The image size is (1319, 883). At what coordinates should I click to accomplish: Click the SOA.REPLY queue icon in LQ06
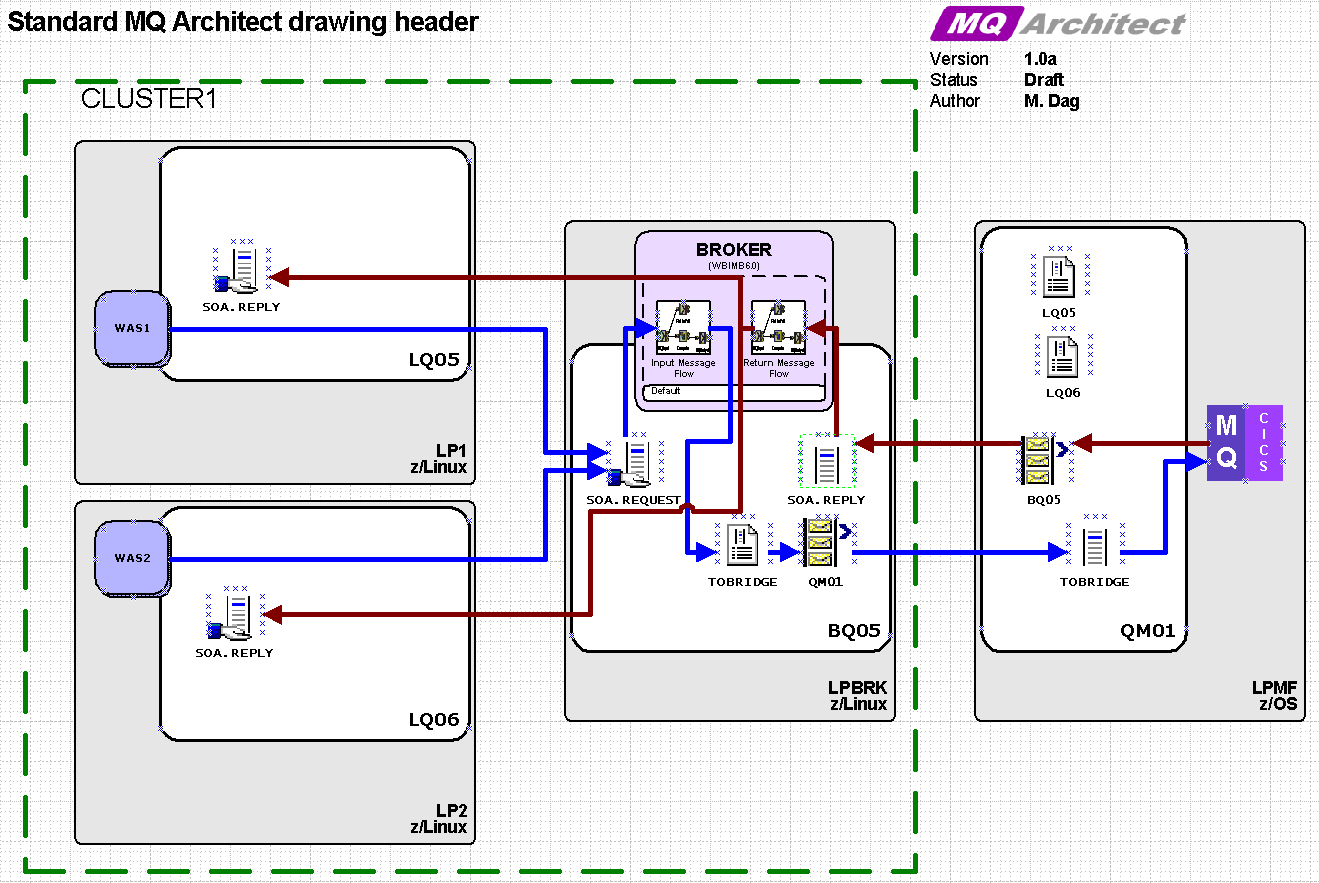(x=236, y=617)
